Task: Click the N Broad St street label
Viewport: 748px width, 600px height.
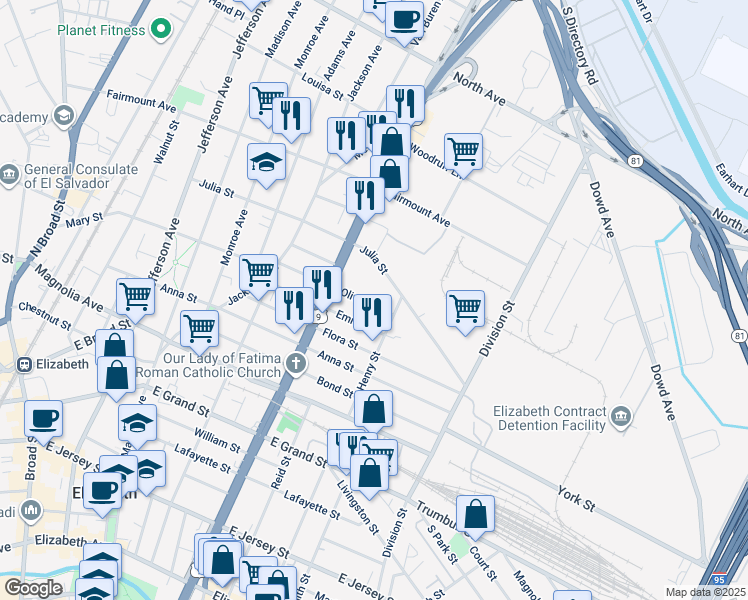Action: (47, 228)
